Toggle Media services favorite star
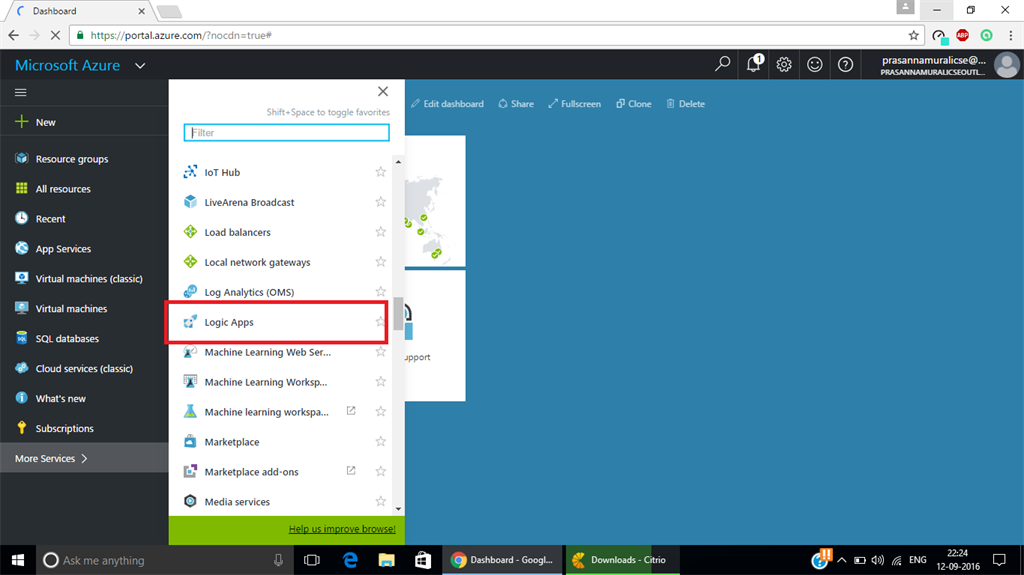The image size is (1024, 575). [381, 501]
